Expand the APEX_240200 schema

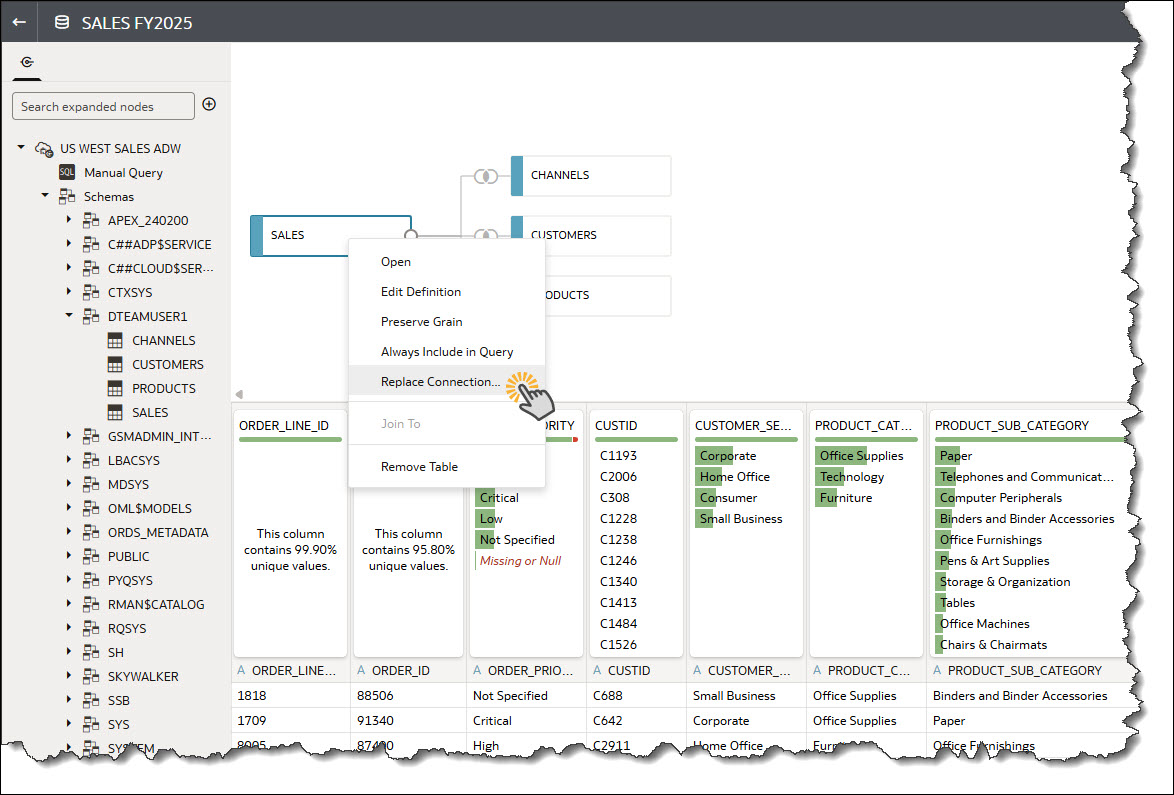click(x=69, y=219)
